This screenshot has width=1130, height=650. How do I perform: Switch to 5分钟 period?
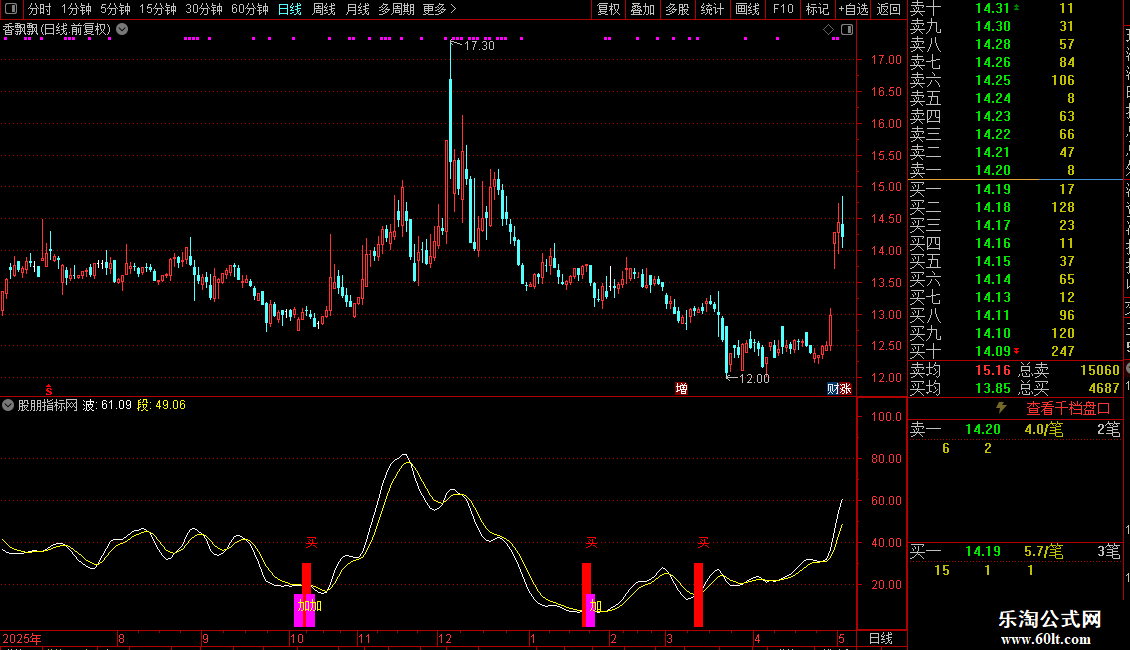click(115, 9)
